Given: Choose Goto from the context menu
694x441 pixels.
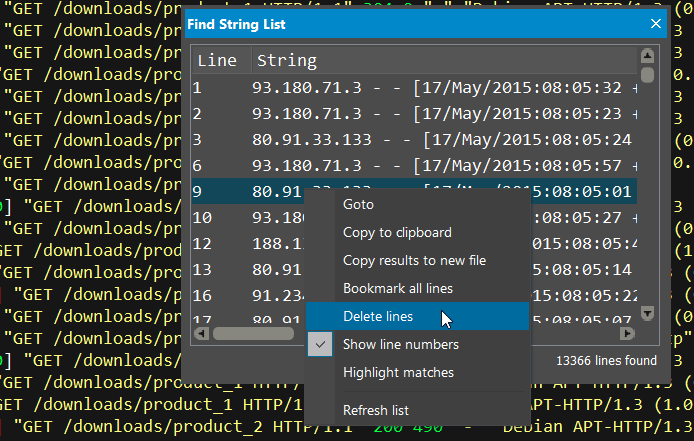Looking at the screenshot, I should tap(417, 205).
